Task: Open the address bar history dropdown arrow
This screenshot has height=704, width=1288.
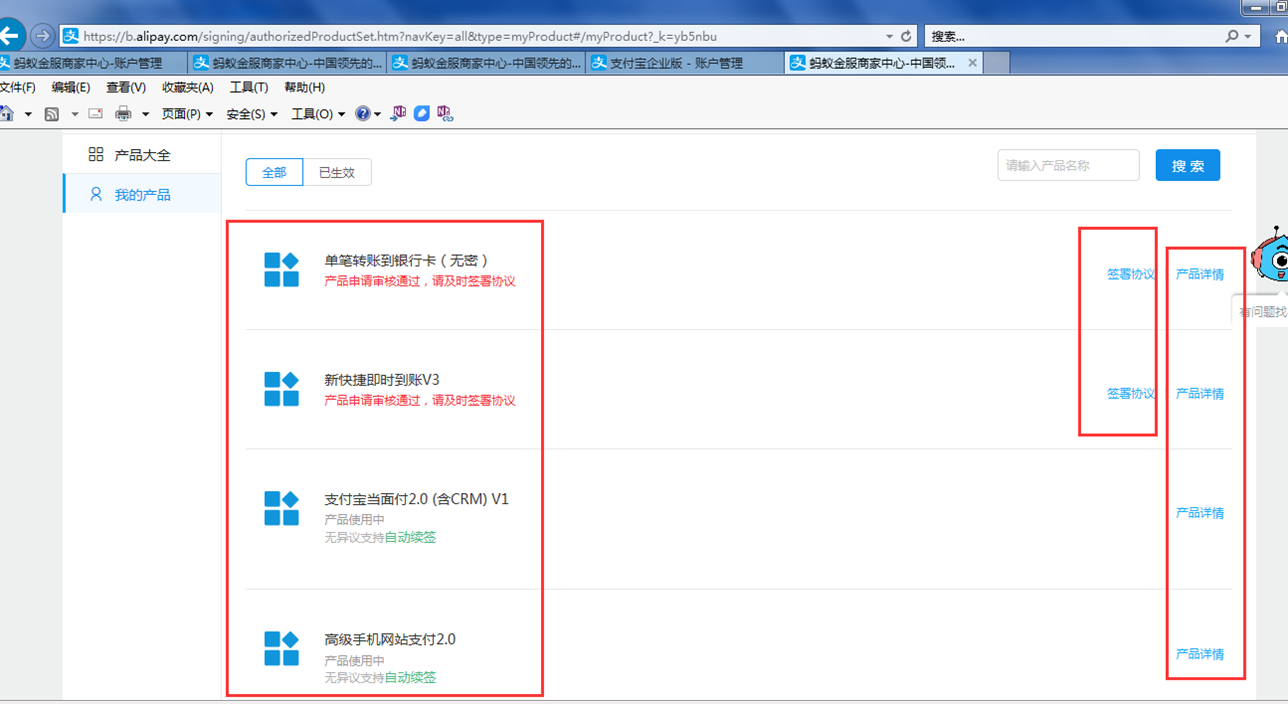Action: (889, 36)
